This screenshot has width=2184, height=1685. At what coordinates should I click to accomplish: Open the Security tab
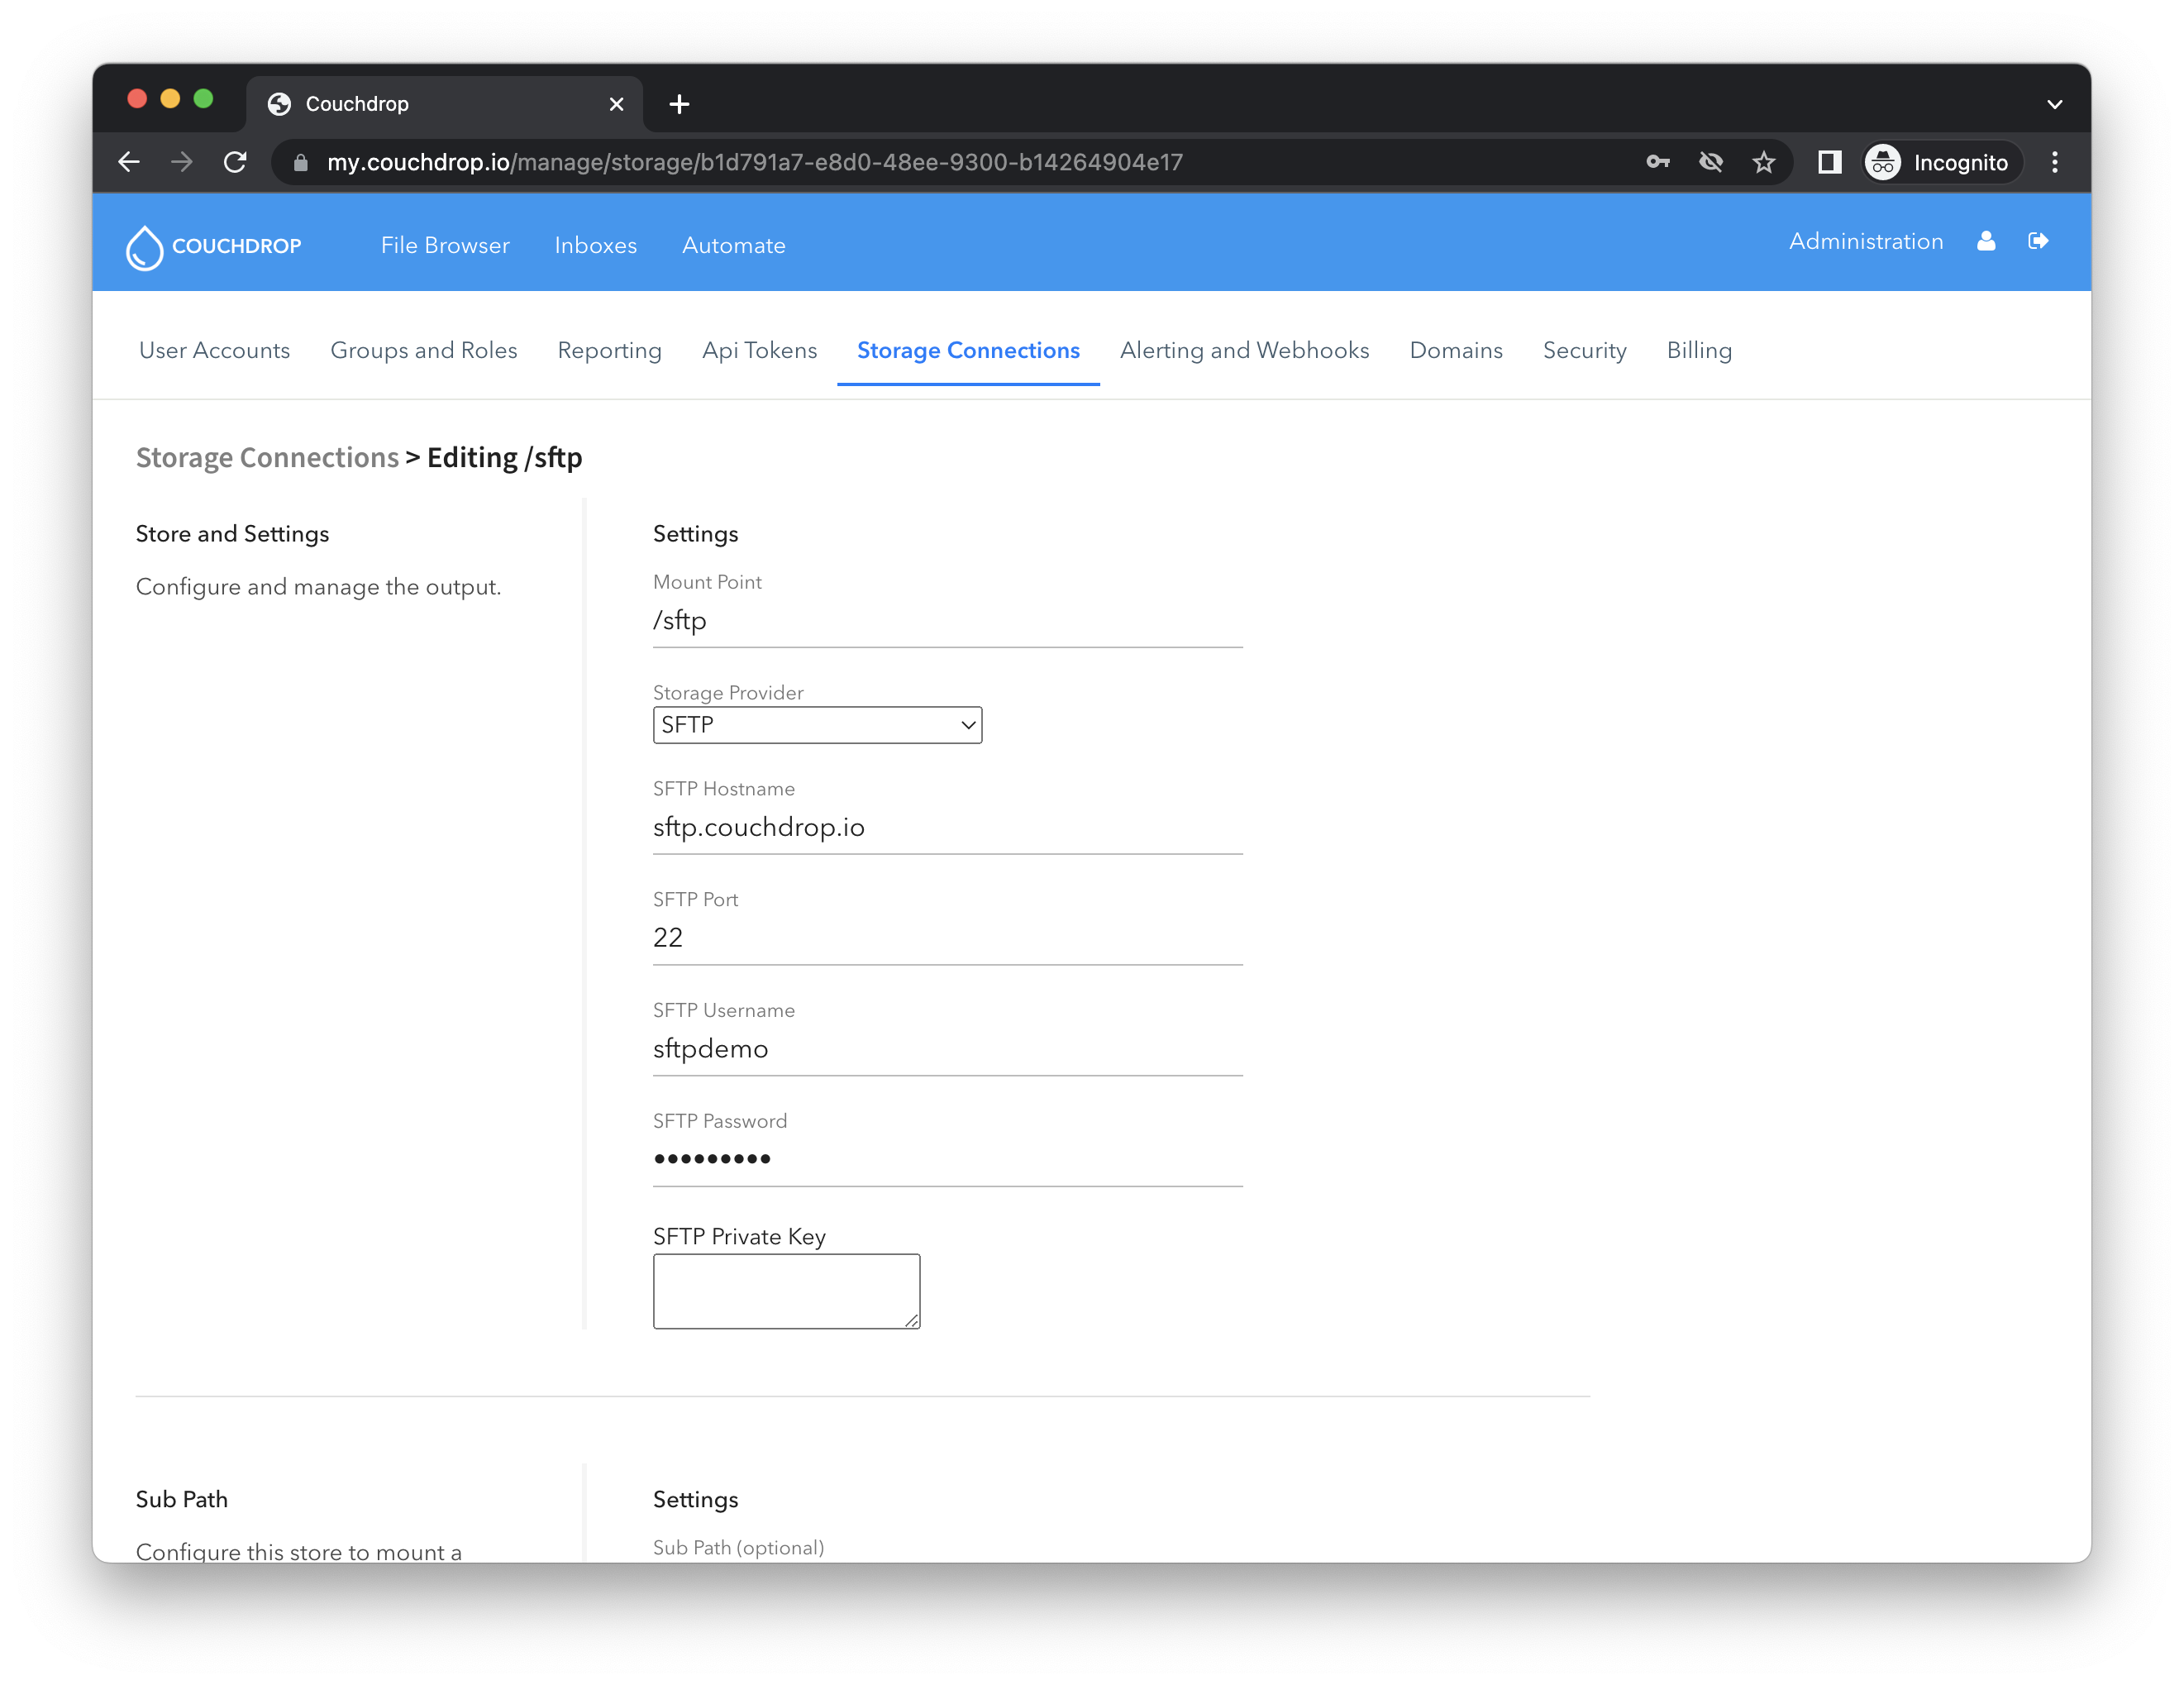[1584, 350]
